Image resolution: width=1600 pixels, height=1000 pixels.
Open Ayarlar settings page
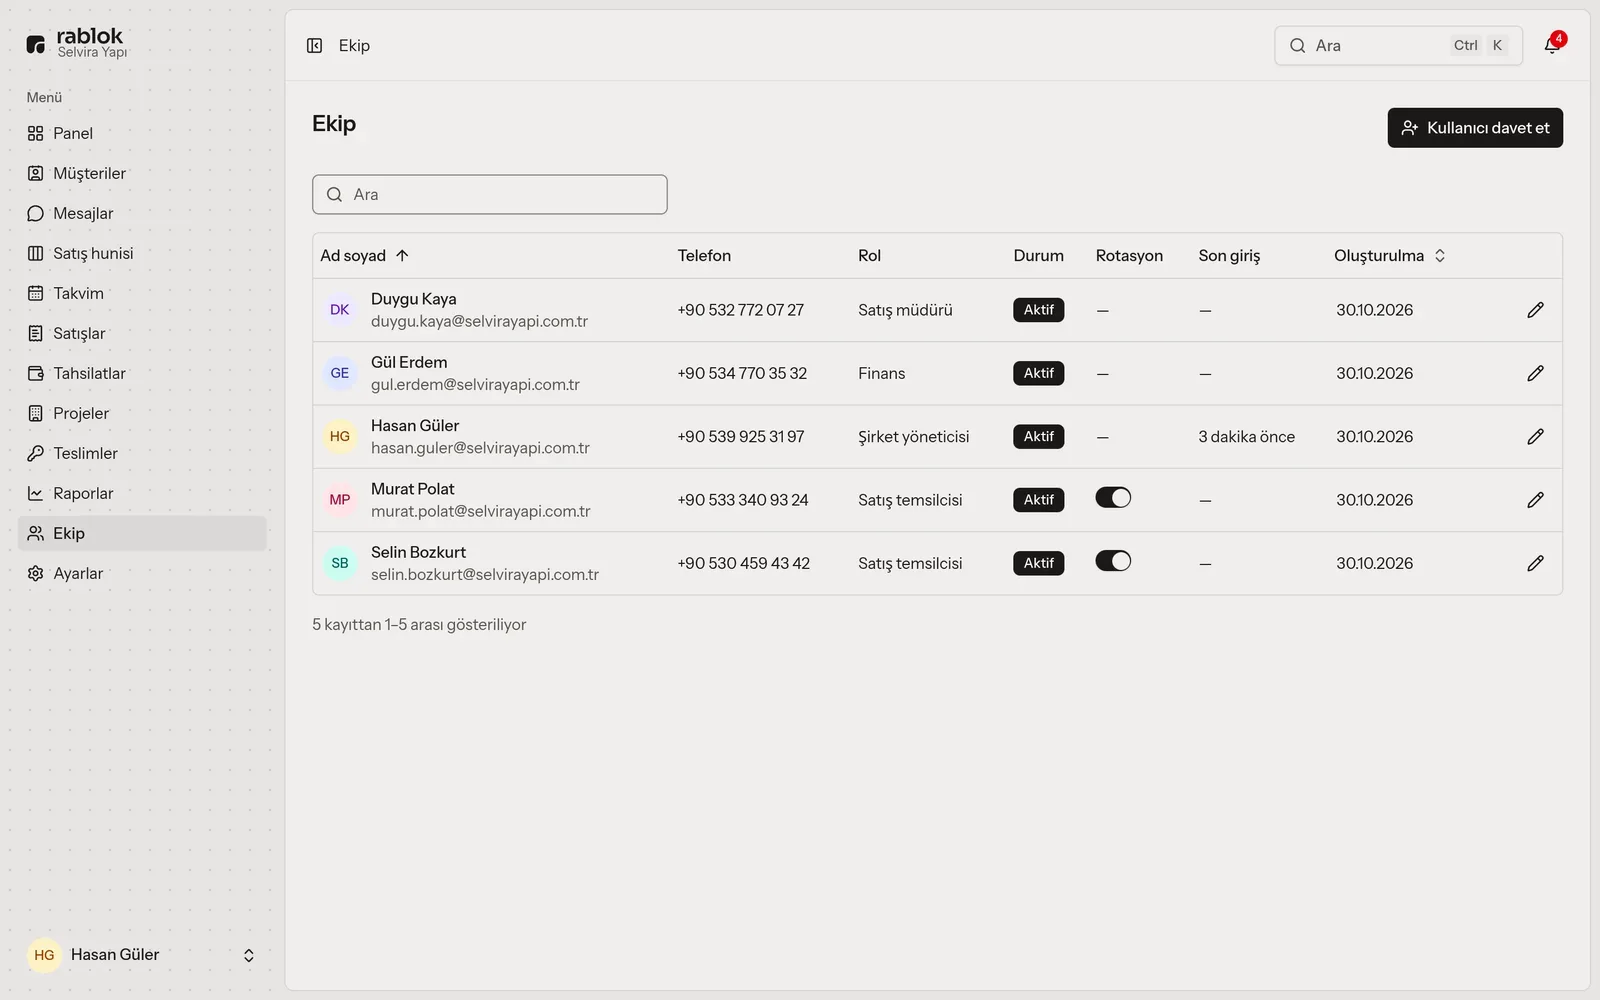142,573
